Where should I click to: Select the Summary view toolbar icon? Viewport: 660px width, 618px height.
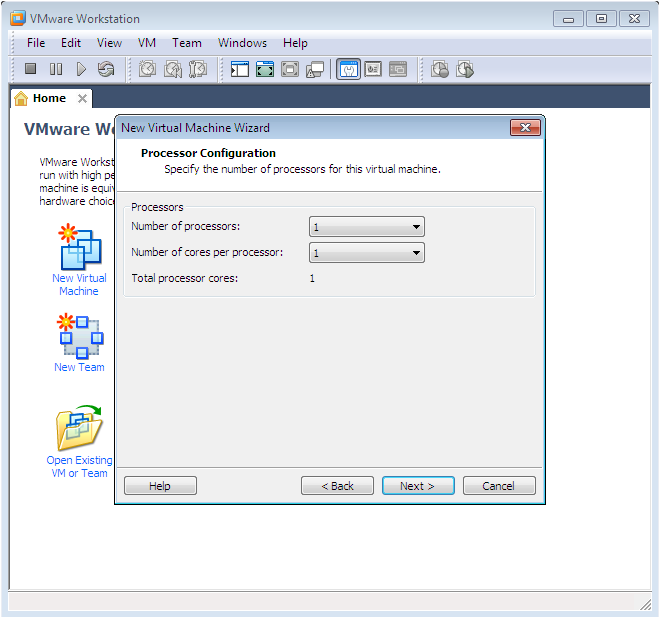click(x=349, y=69)
